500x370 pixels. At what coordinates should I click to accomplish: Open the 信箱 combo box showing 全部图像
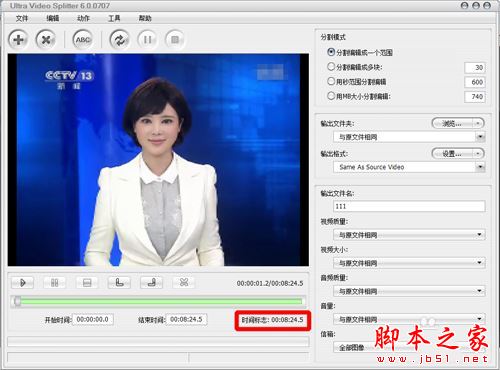click(409, 347)
